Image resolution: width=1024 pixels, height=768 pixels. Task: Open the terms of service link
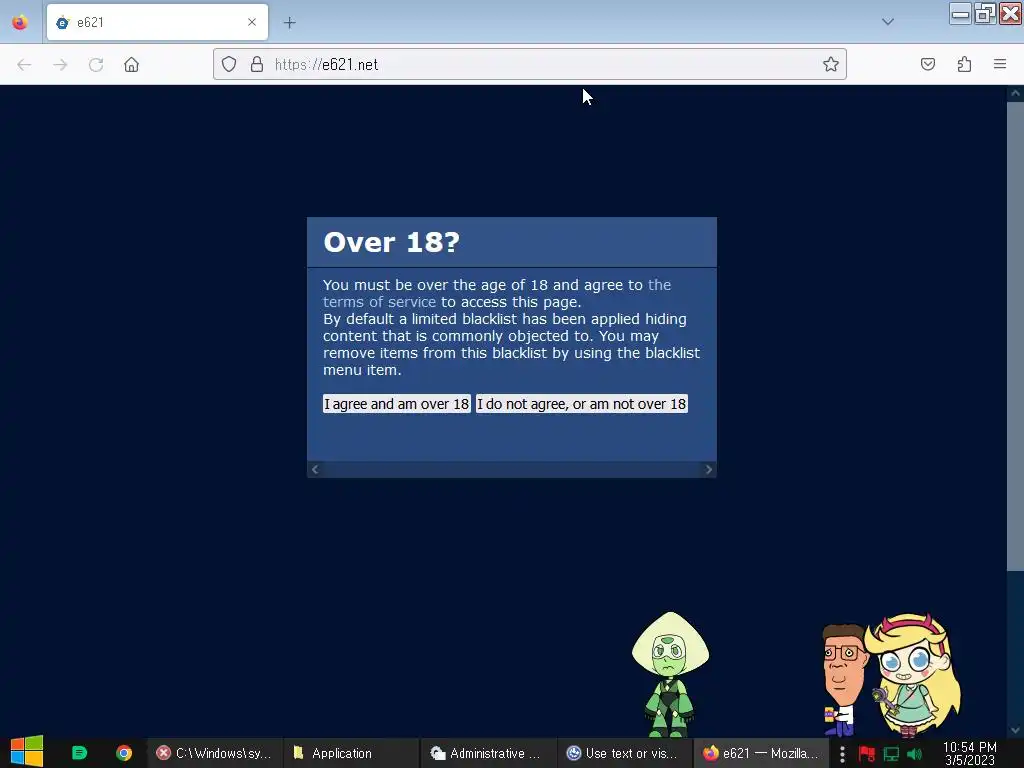[x=379, y=302]
